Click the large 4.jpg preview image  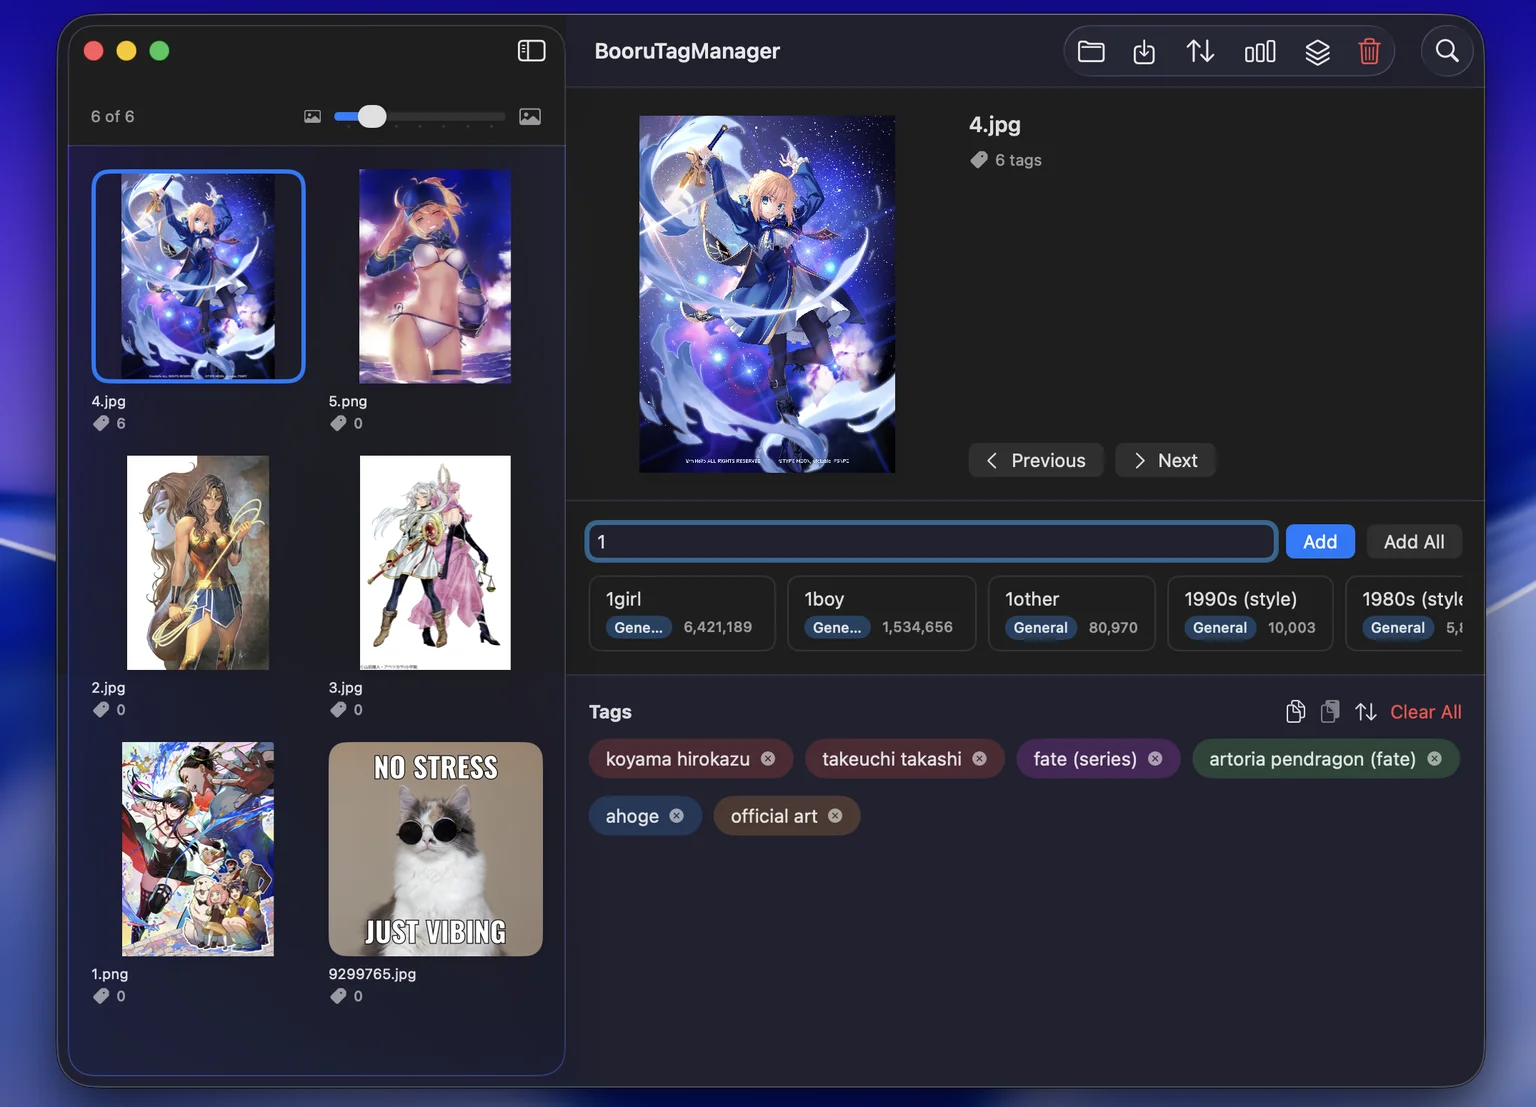point(767,294)
